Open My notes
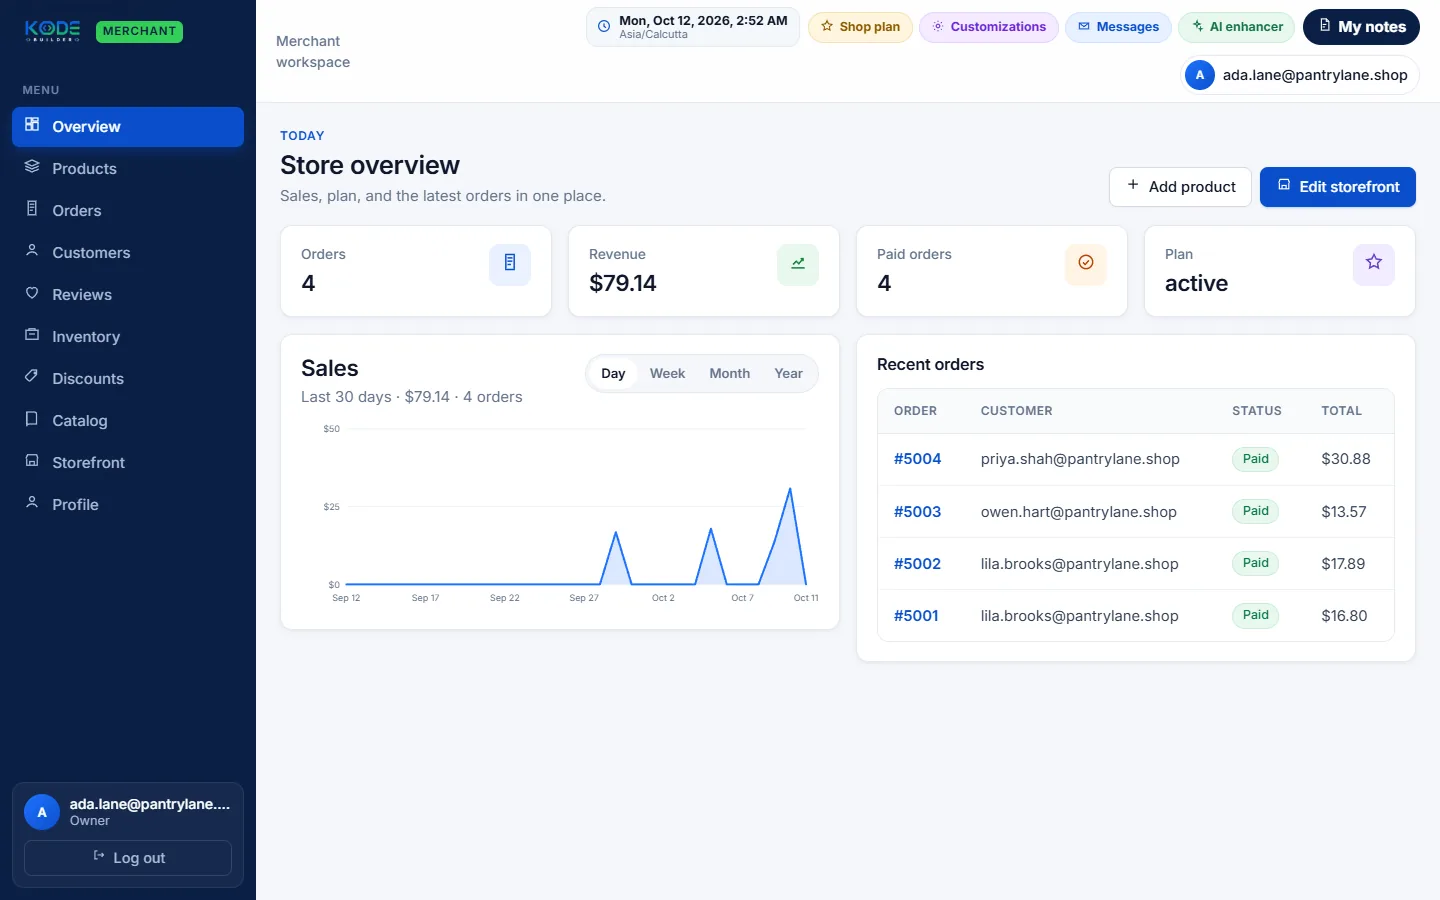 click(x=1361, y=27)
